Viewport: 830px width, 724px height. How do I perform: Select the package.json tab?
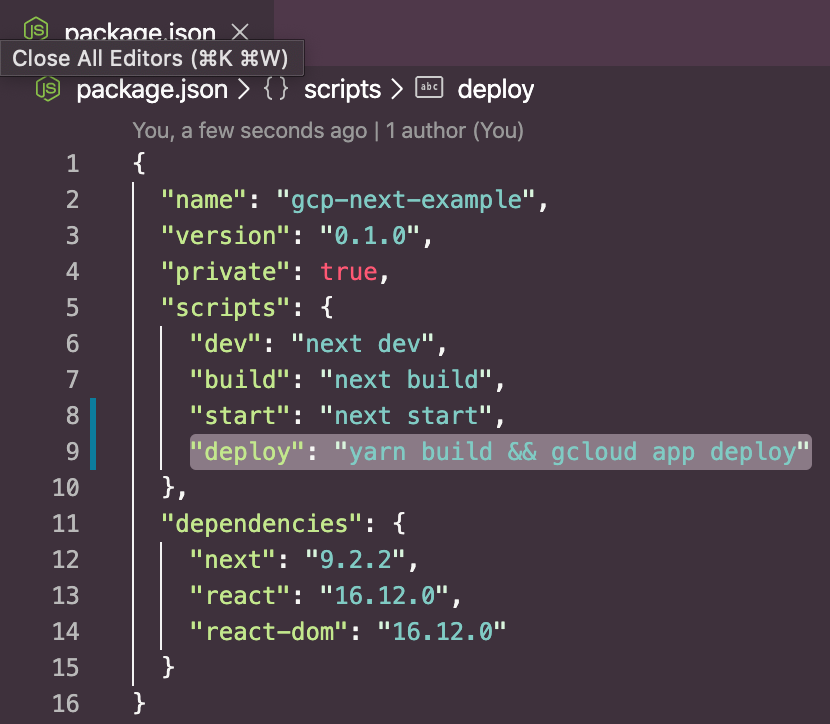click(x=137, y=33)
